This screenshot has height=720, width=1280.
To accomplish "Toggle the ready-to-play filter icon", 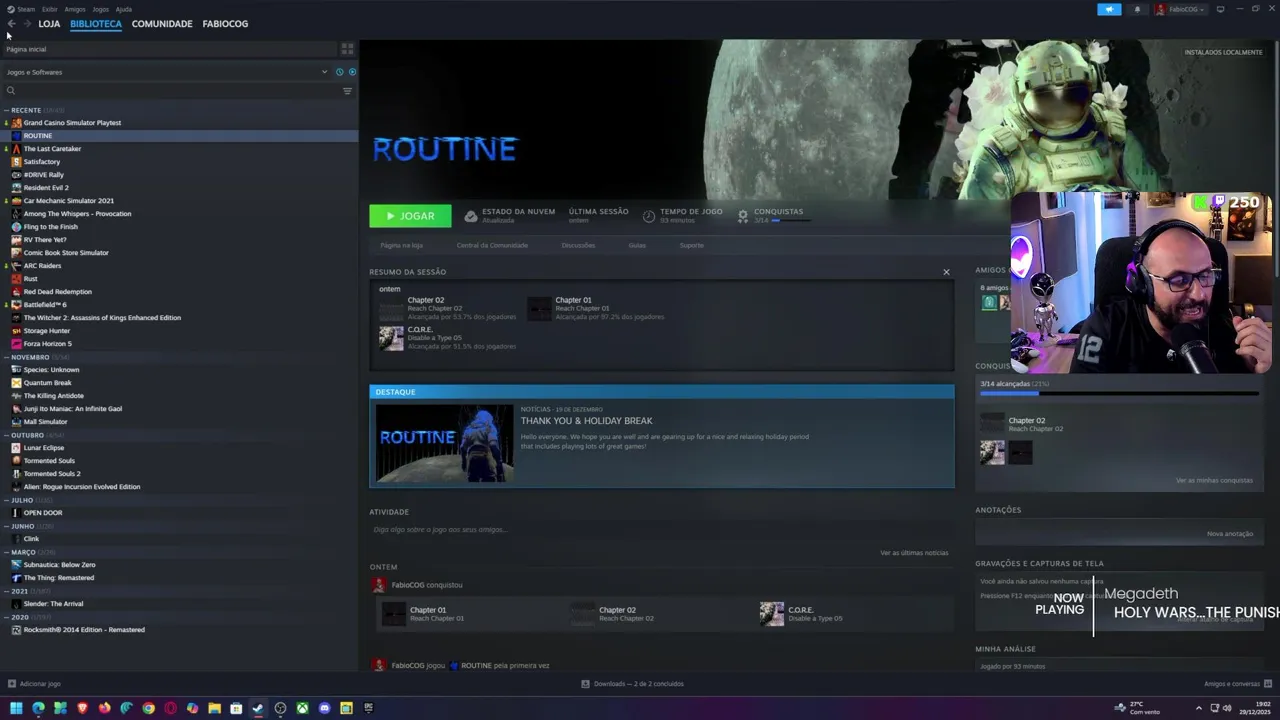I will [352, 72].
